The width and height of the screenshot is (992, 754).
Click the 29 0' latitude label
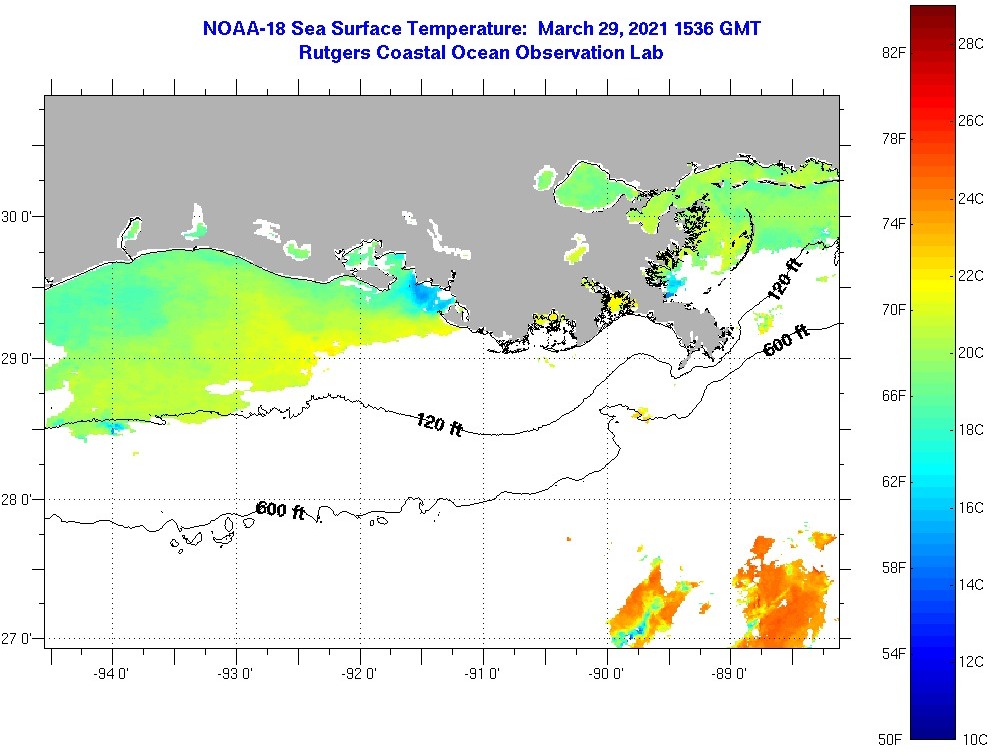tap(16, 359)
